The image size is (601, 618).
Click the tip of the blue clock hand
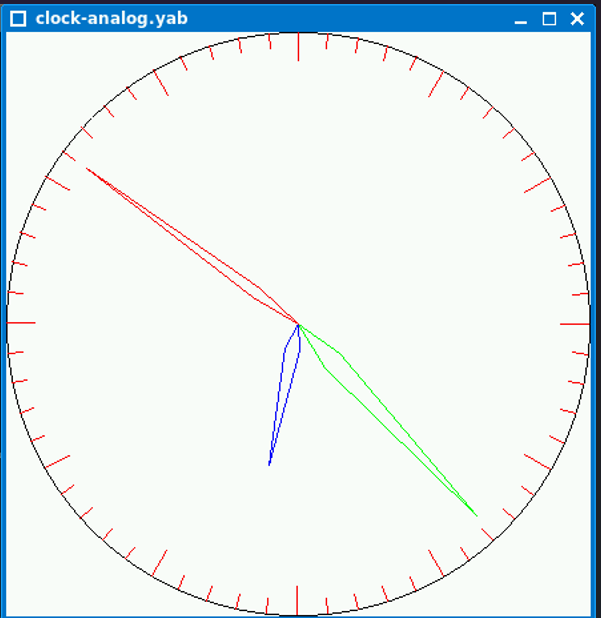tap(269, 464)
